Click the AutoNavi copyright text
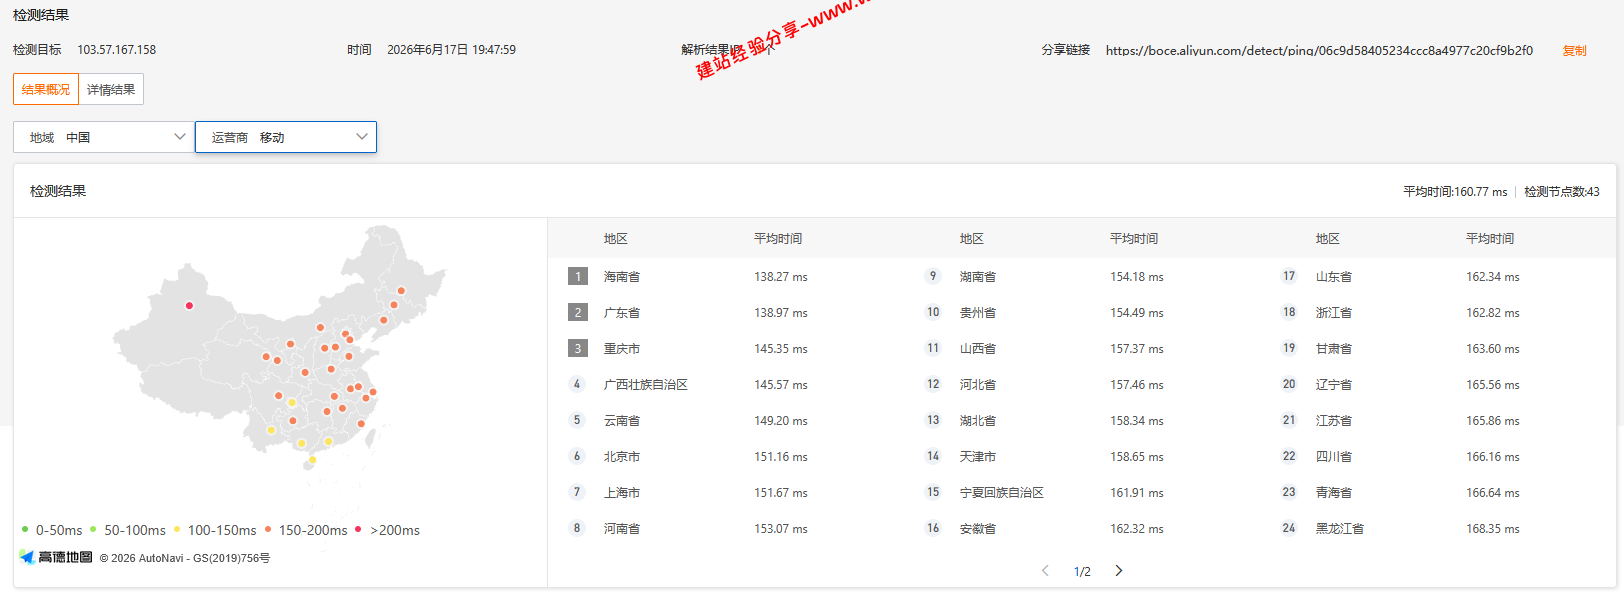 point(185,558)
